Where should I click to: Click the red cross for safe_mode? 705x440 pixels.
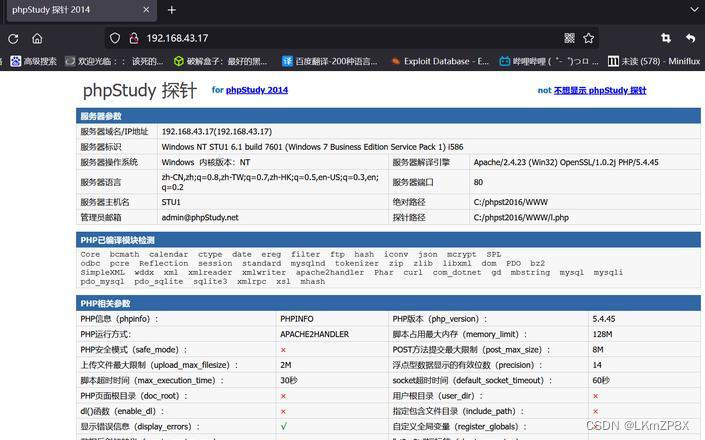tap(283, 350)
